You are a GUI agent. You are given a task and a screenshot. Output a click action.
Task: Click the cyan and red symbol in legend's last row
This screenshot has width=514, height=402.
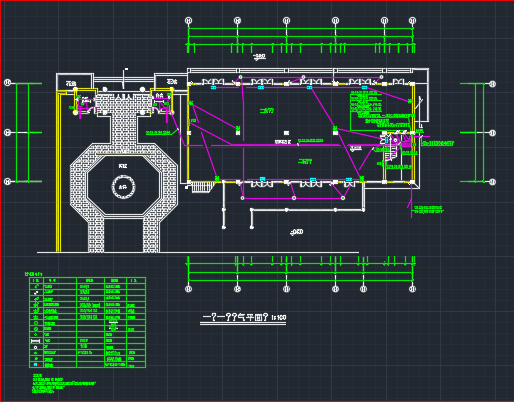[x=36, y=365]
